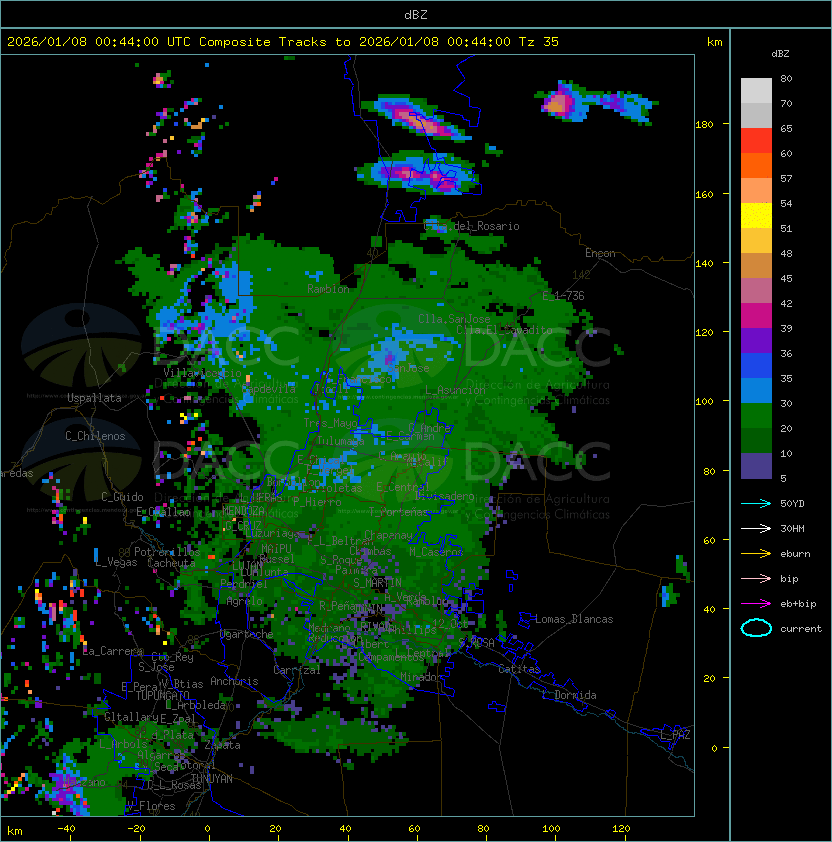
Task: Click the pink bip arrow in legend
Action: [756, 578]
